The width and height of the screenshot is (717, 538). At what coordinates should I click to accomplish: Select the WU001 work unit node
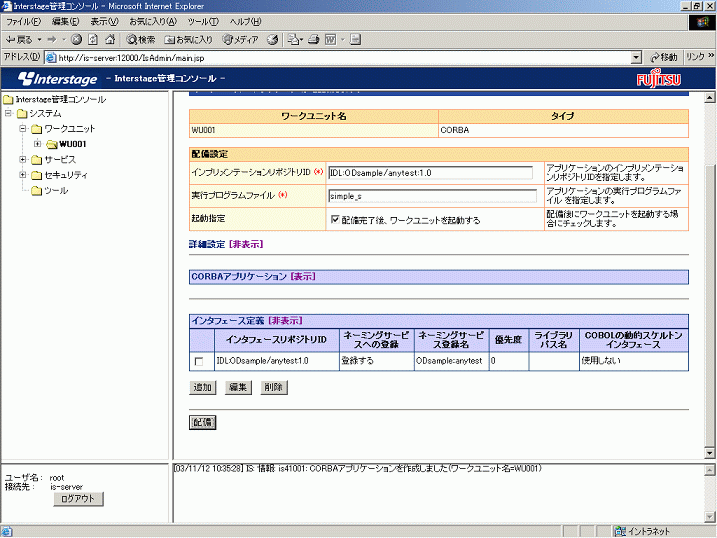coord(67,144)
